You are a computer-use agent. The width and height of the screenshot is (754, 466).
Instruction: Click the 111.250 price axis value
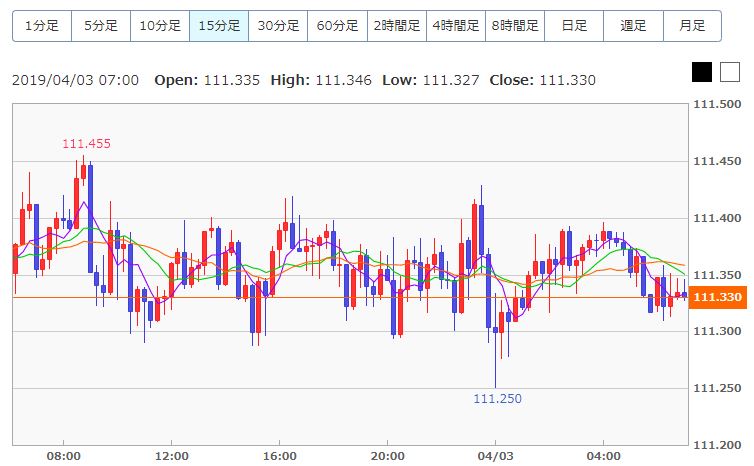pyautogui.click(x=717, y=388)
